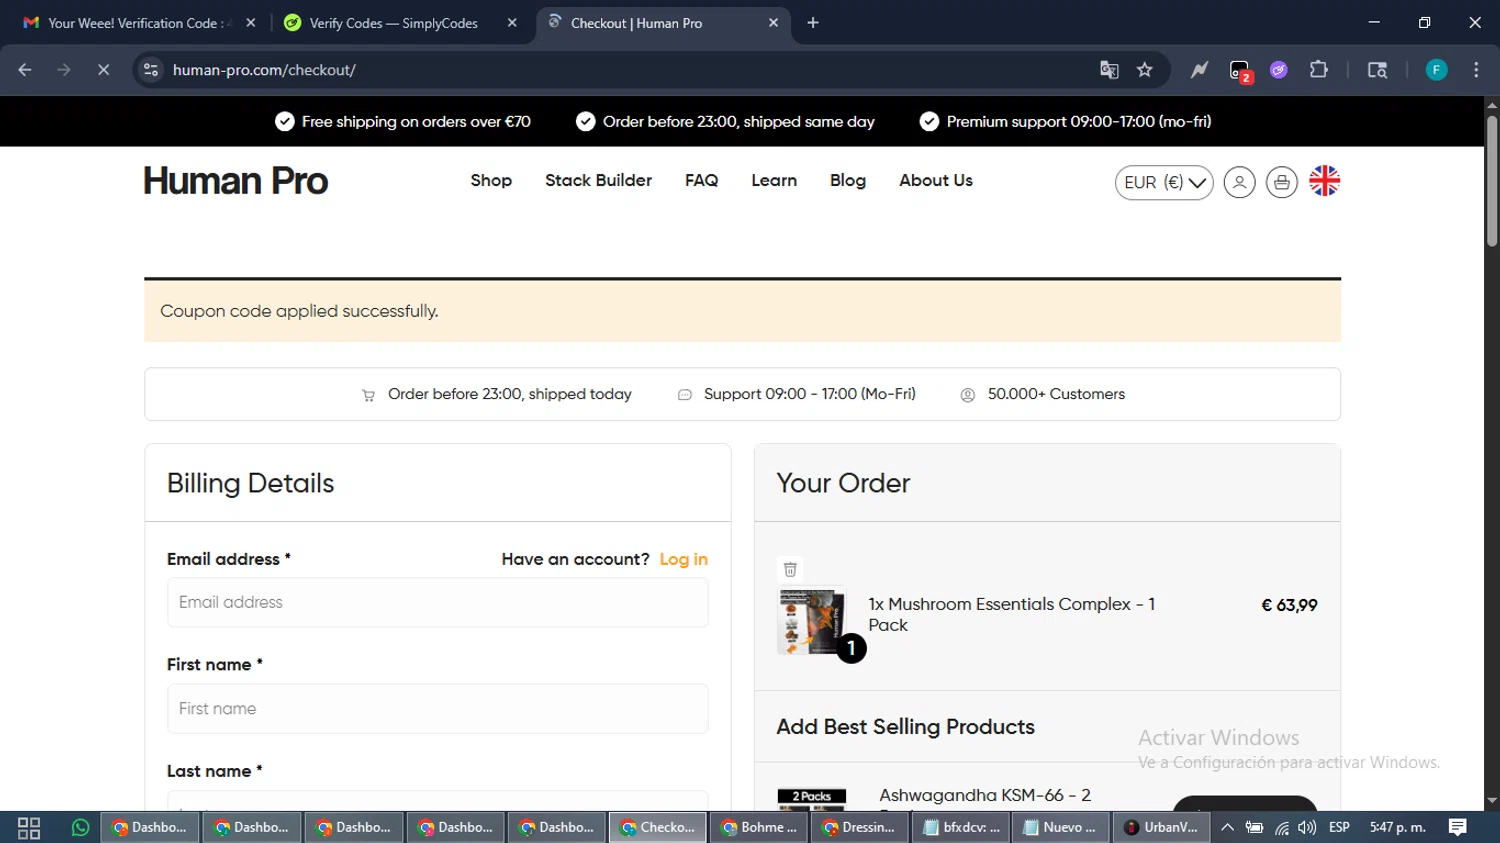Open the Stack Builder menu item
The image size is (1500, 843).
[x=598, y=181]
